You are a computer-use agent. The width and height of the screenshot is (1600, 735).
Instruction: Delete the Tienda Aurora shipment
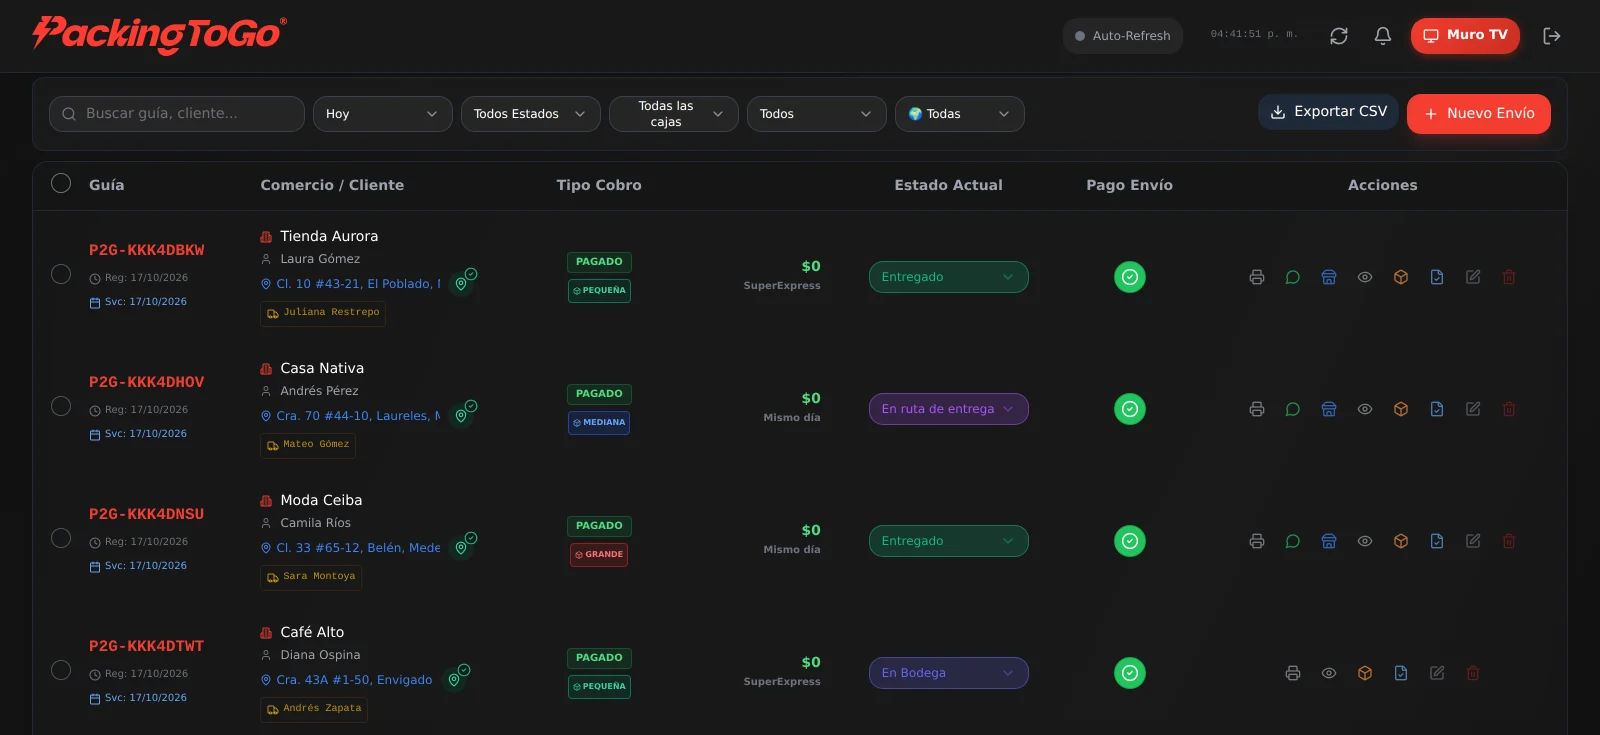tap(1509, 277)
